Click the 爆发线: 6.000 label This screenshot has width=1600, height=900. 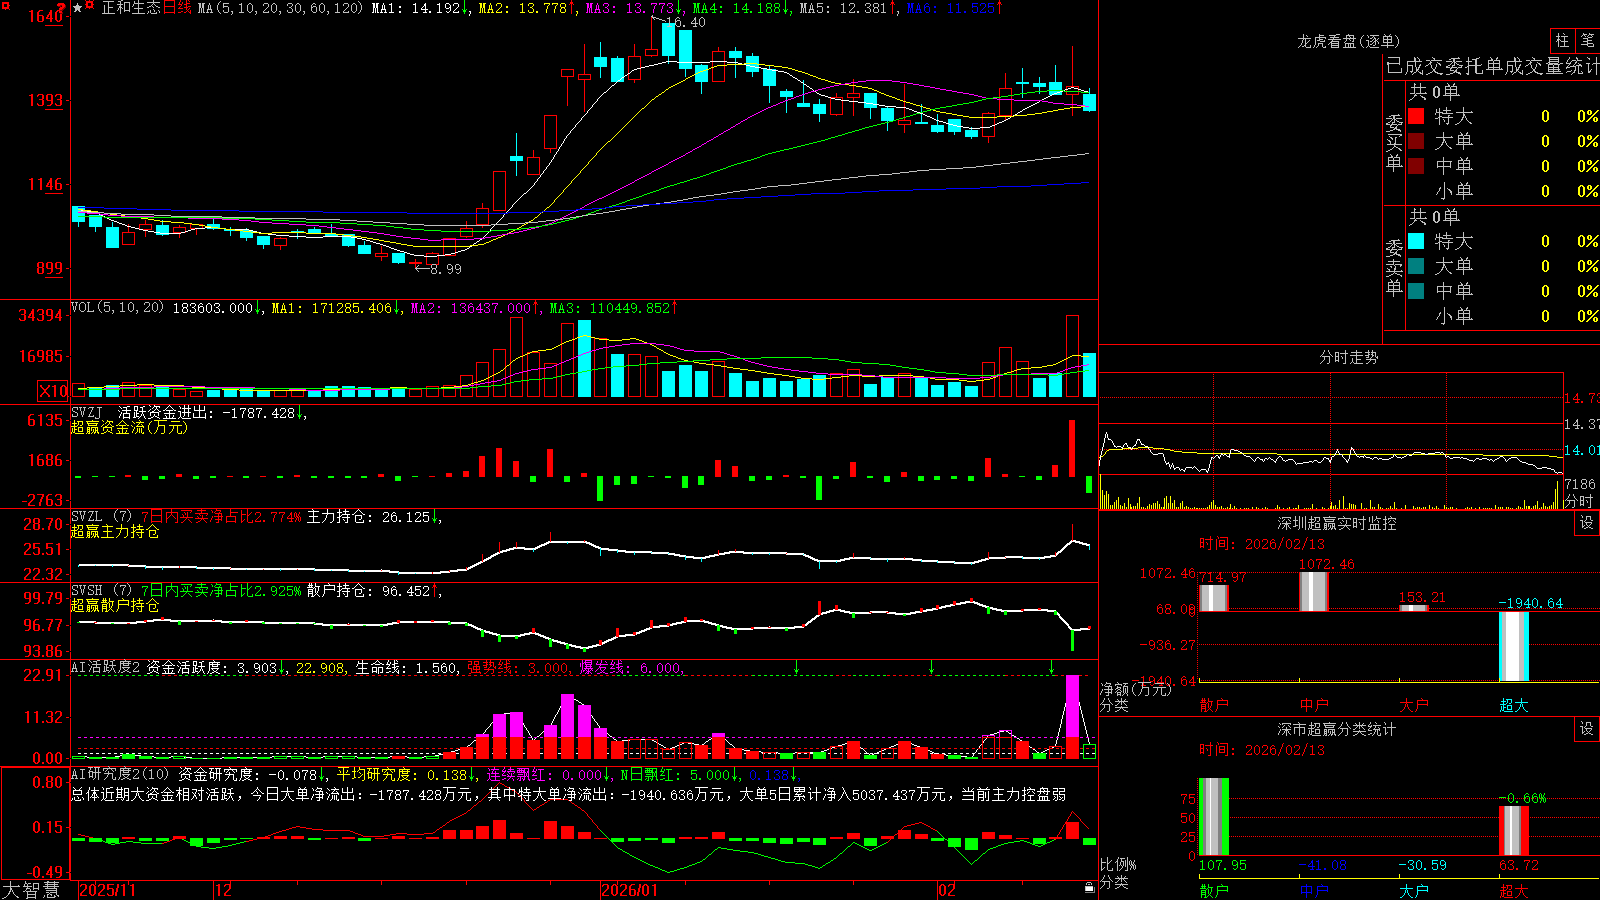(x=631, y=668)
